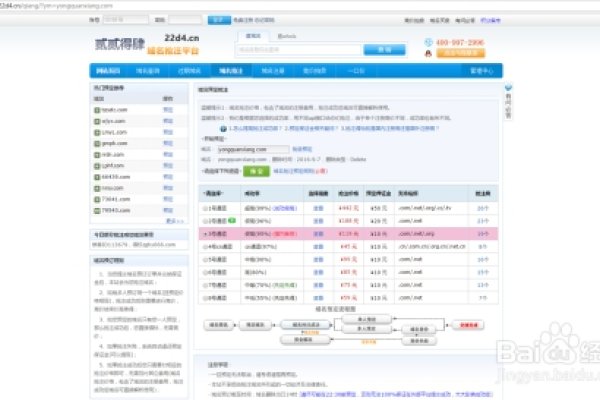Select the channel 5 radio button
600x400 pixels.
206,257
